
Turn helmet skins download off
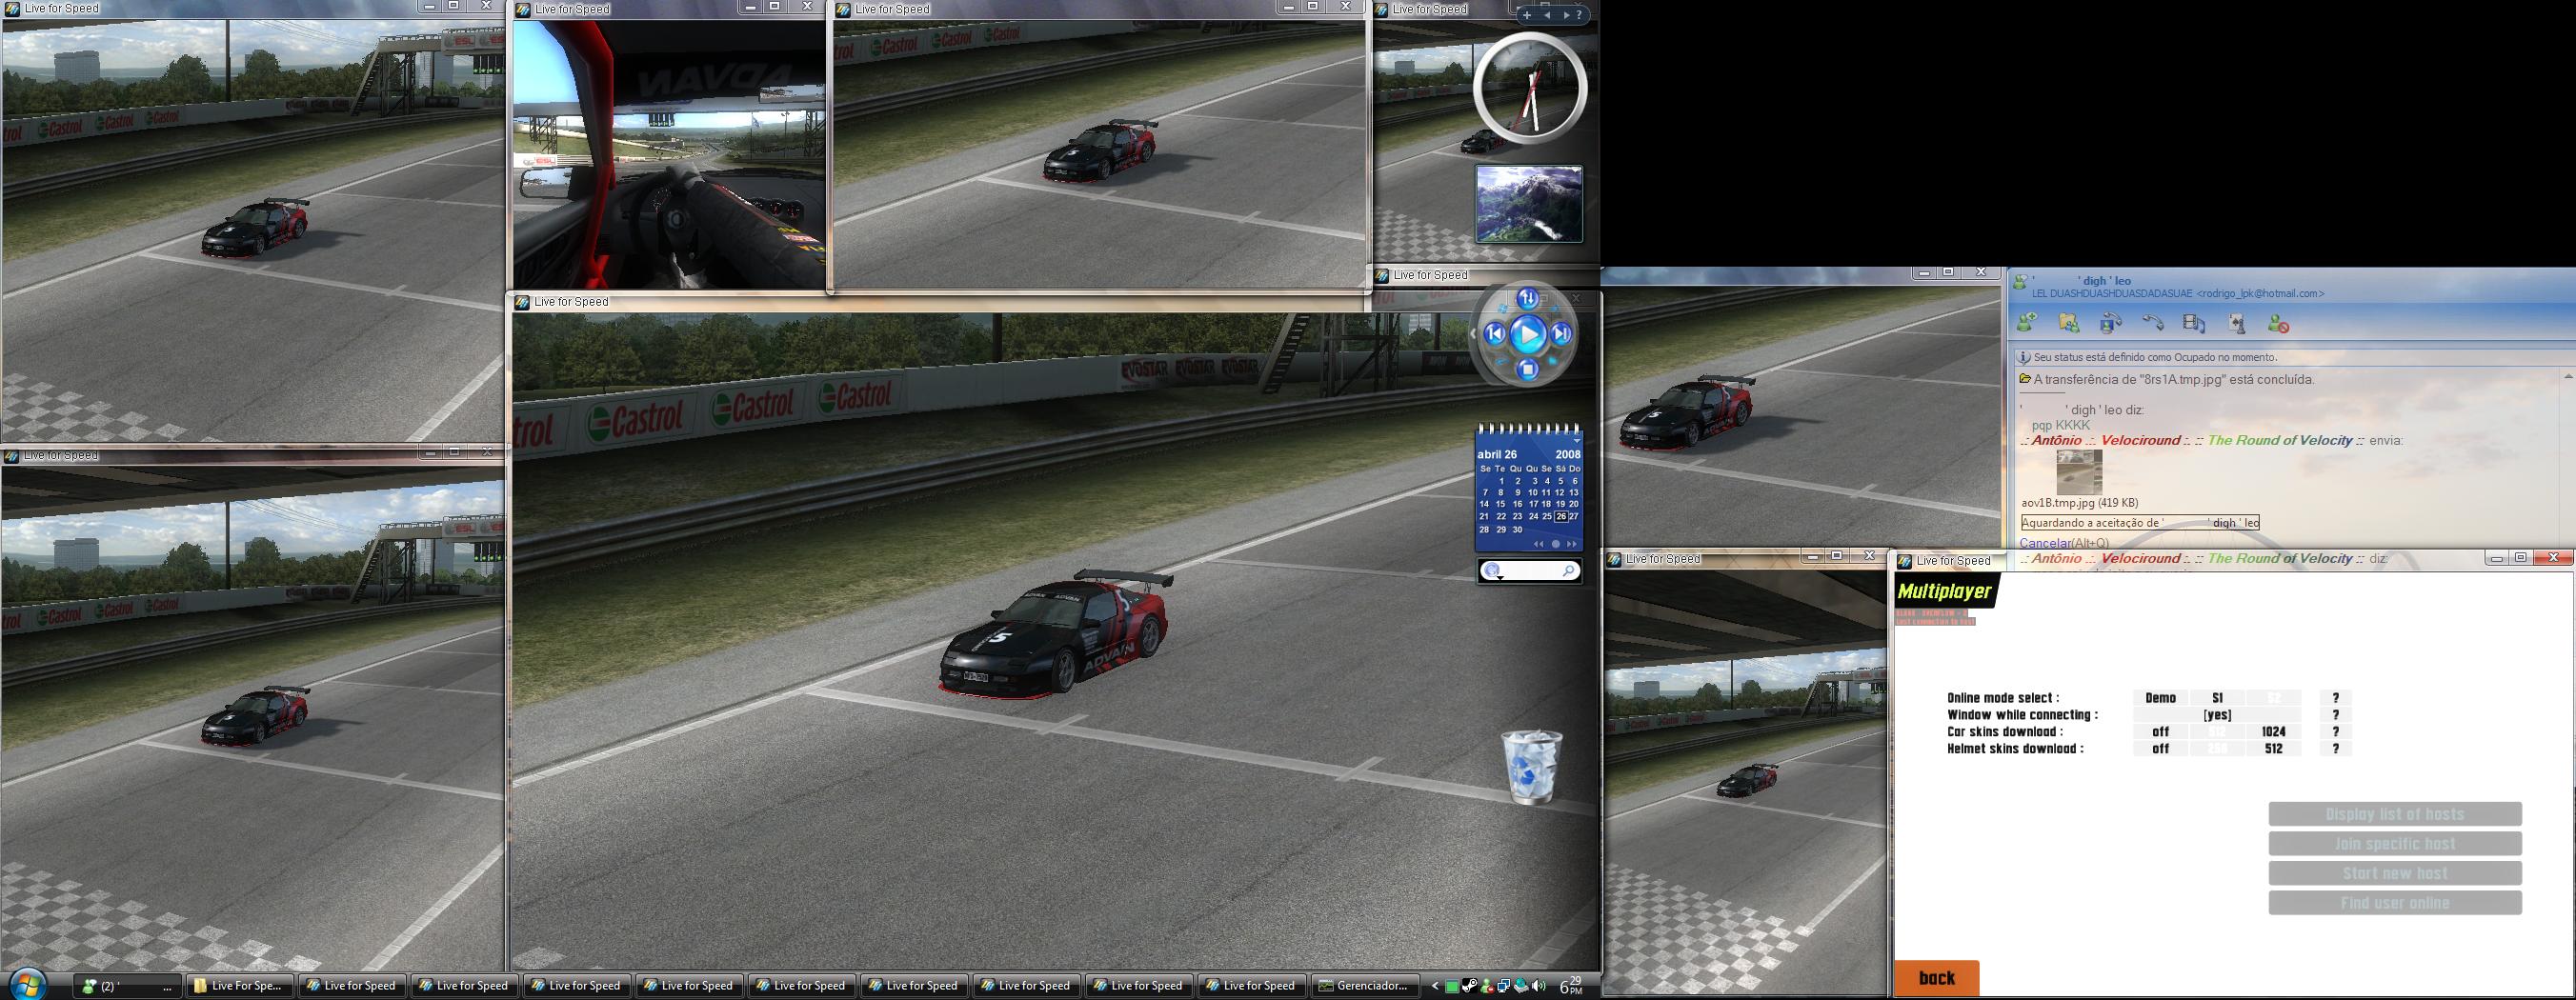coord(2160,749)
